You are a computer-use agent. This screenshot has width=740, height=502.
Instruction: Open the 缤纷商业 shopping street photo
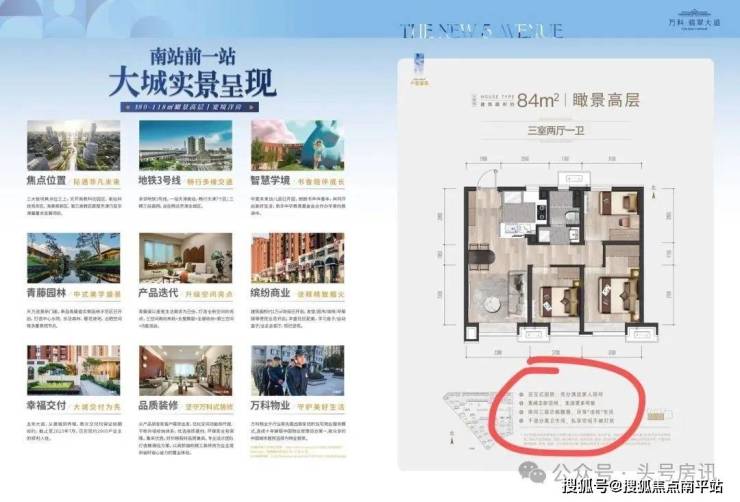point(298,258)
